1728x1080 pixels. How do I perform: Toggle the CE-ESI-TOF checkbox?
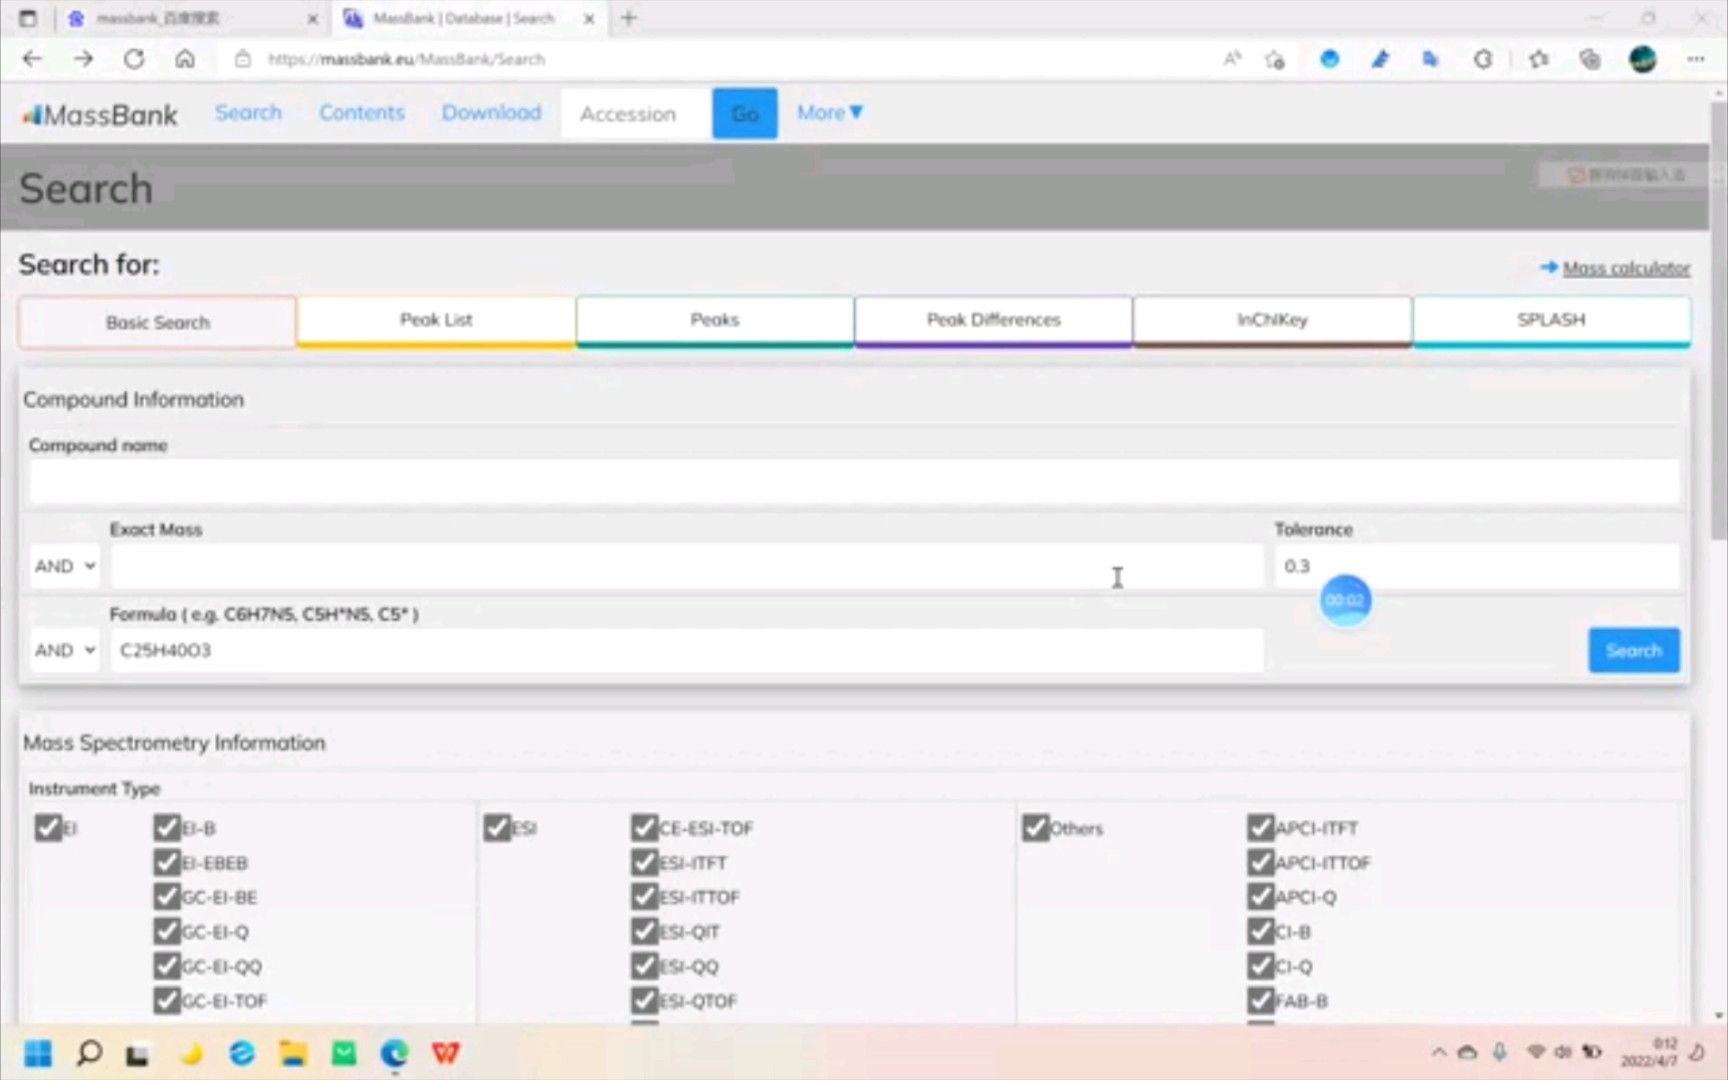tap(644, 828)
